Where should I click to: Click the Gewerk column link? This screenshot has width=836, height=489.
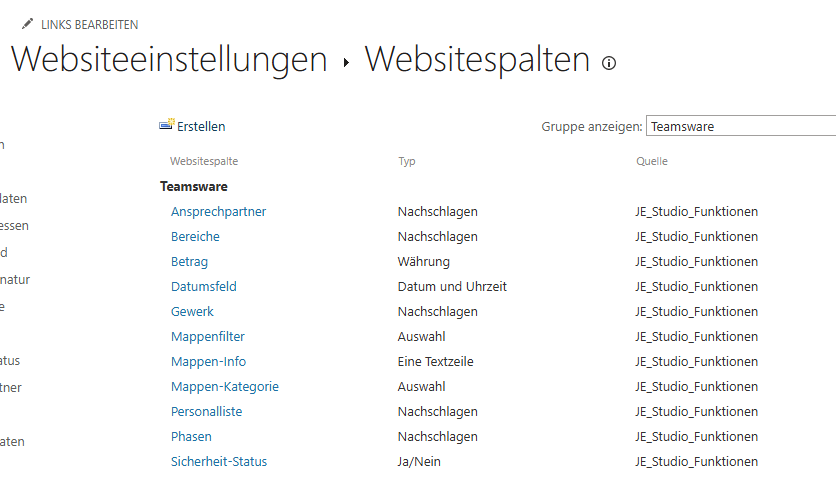192,312
